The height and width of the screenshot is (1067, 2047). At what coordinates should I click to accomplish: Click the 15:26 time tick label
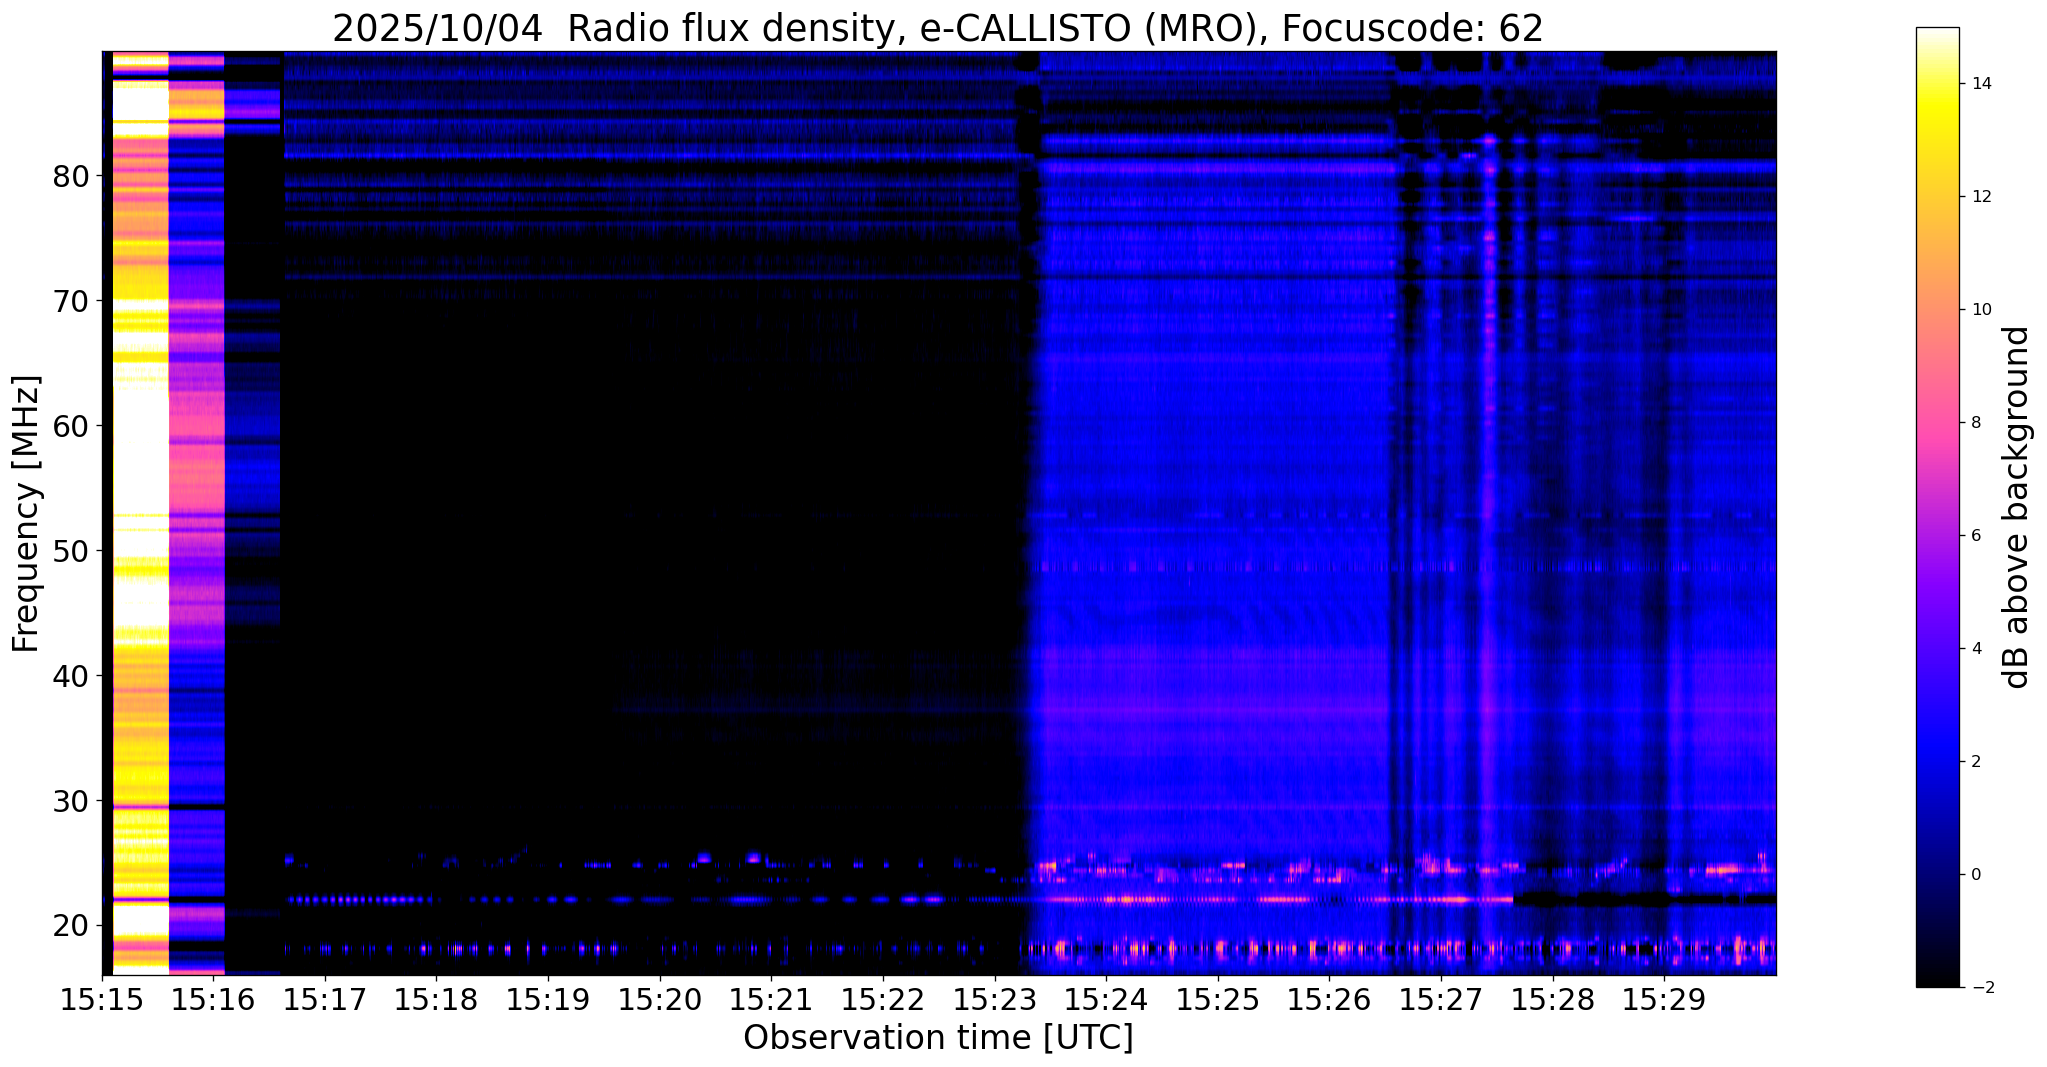1329,998
